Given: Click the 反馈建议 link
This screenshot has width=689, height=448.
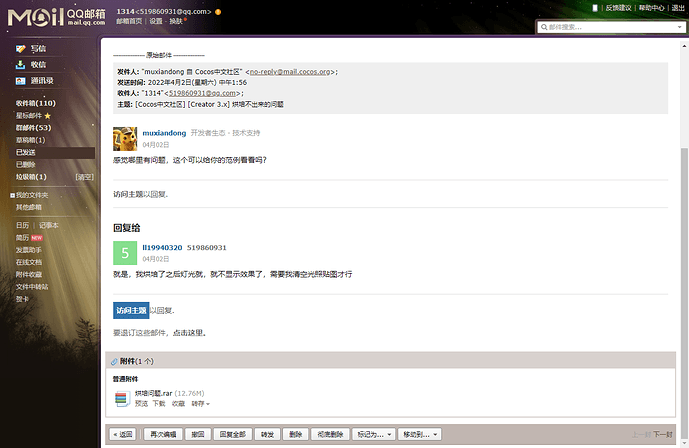Looking at the screenshot, I should (619, 8).
